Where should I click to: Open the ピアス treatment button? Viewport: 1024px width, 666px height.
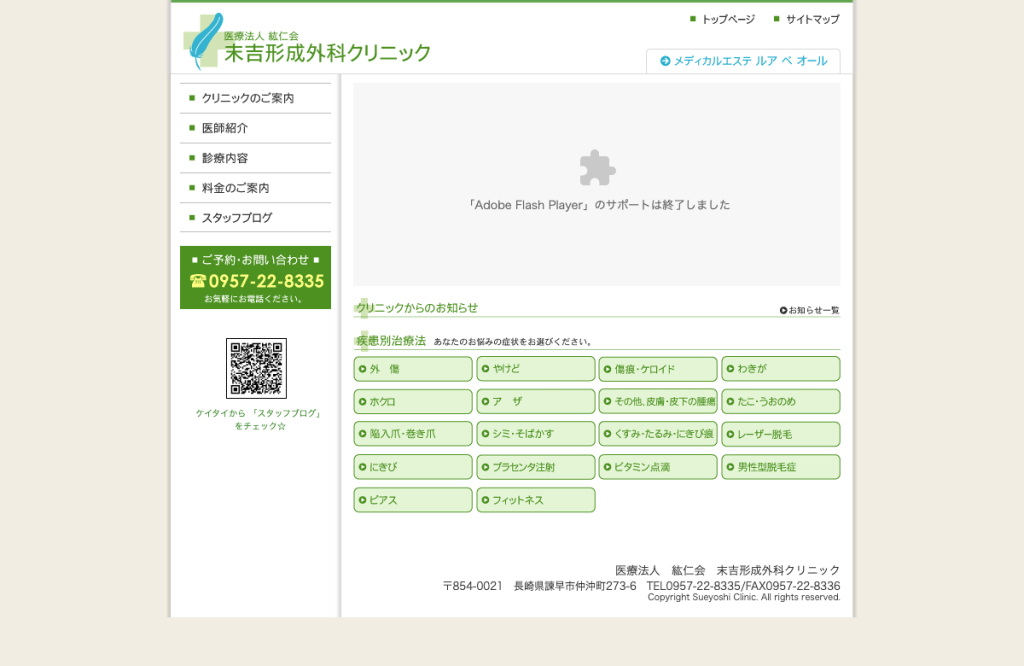(413, 500)
